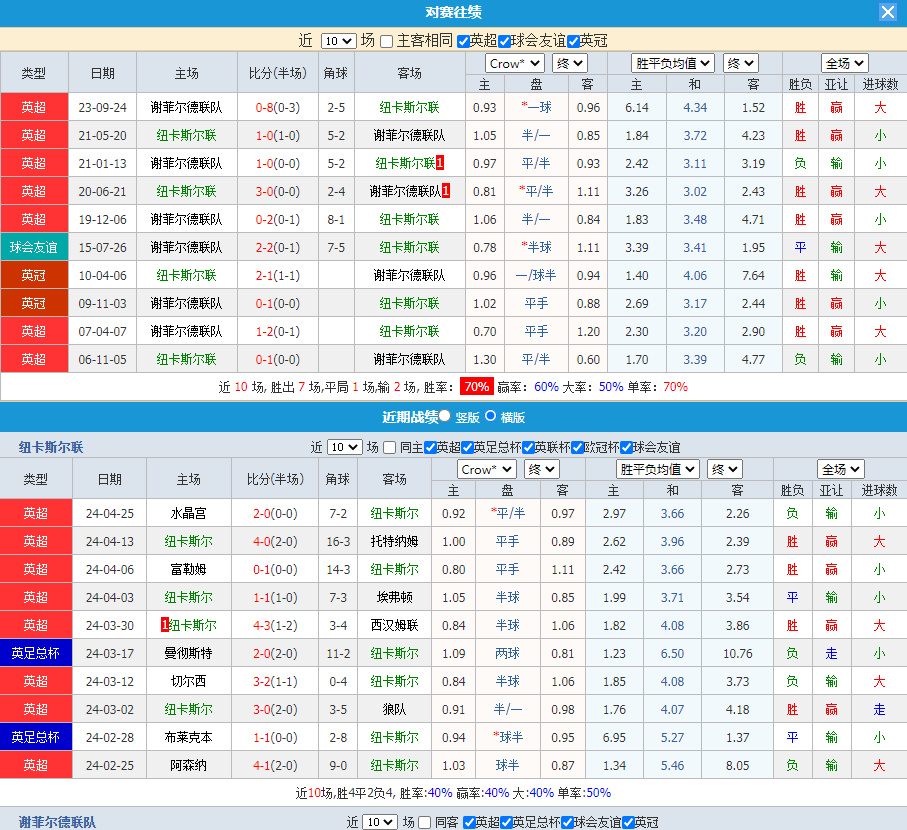Viewport: 907px width, 830px height.
Task: Uncheck the 球会友谊 checkbox in head-to-head filter
Action: [x=504, y=41]
